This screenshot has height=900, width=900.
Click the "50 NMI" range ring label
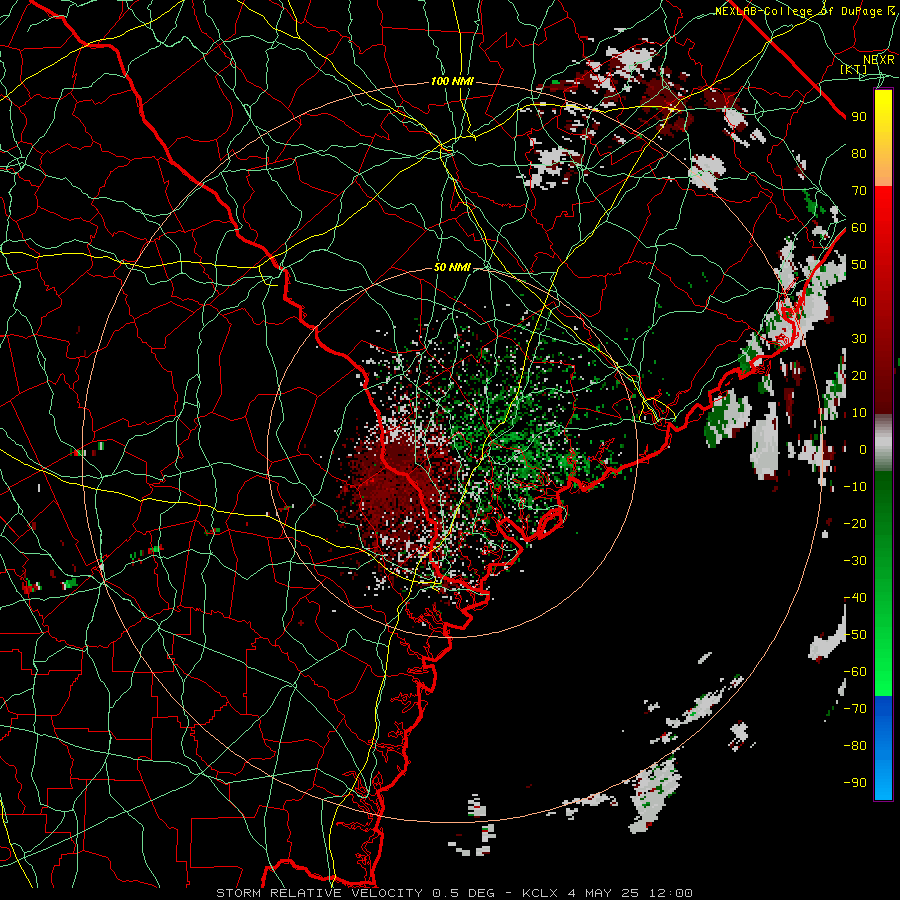(452, 267)
